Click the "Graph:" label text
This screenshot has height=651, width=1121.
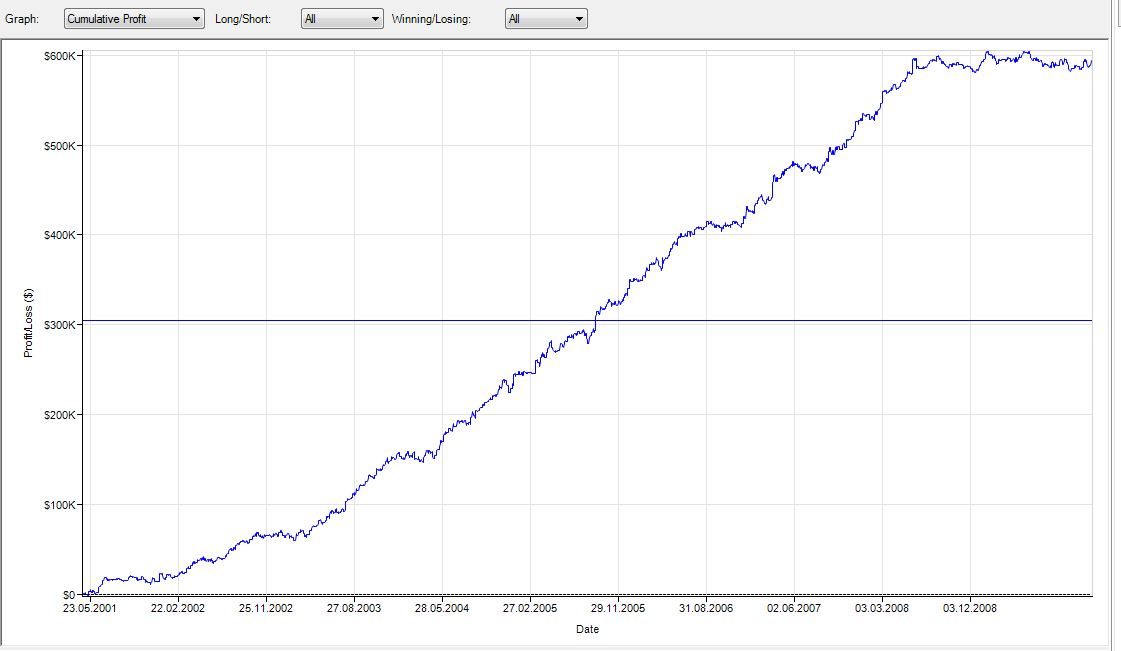tap(23, 19)
